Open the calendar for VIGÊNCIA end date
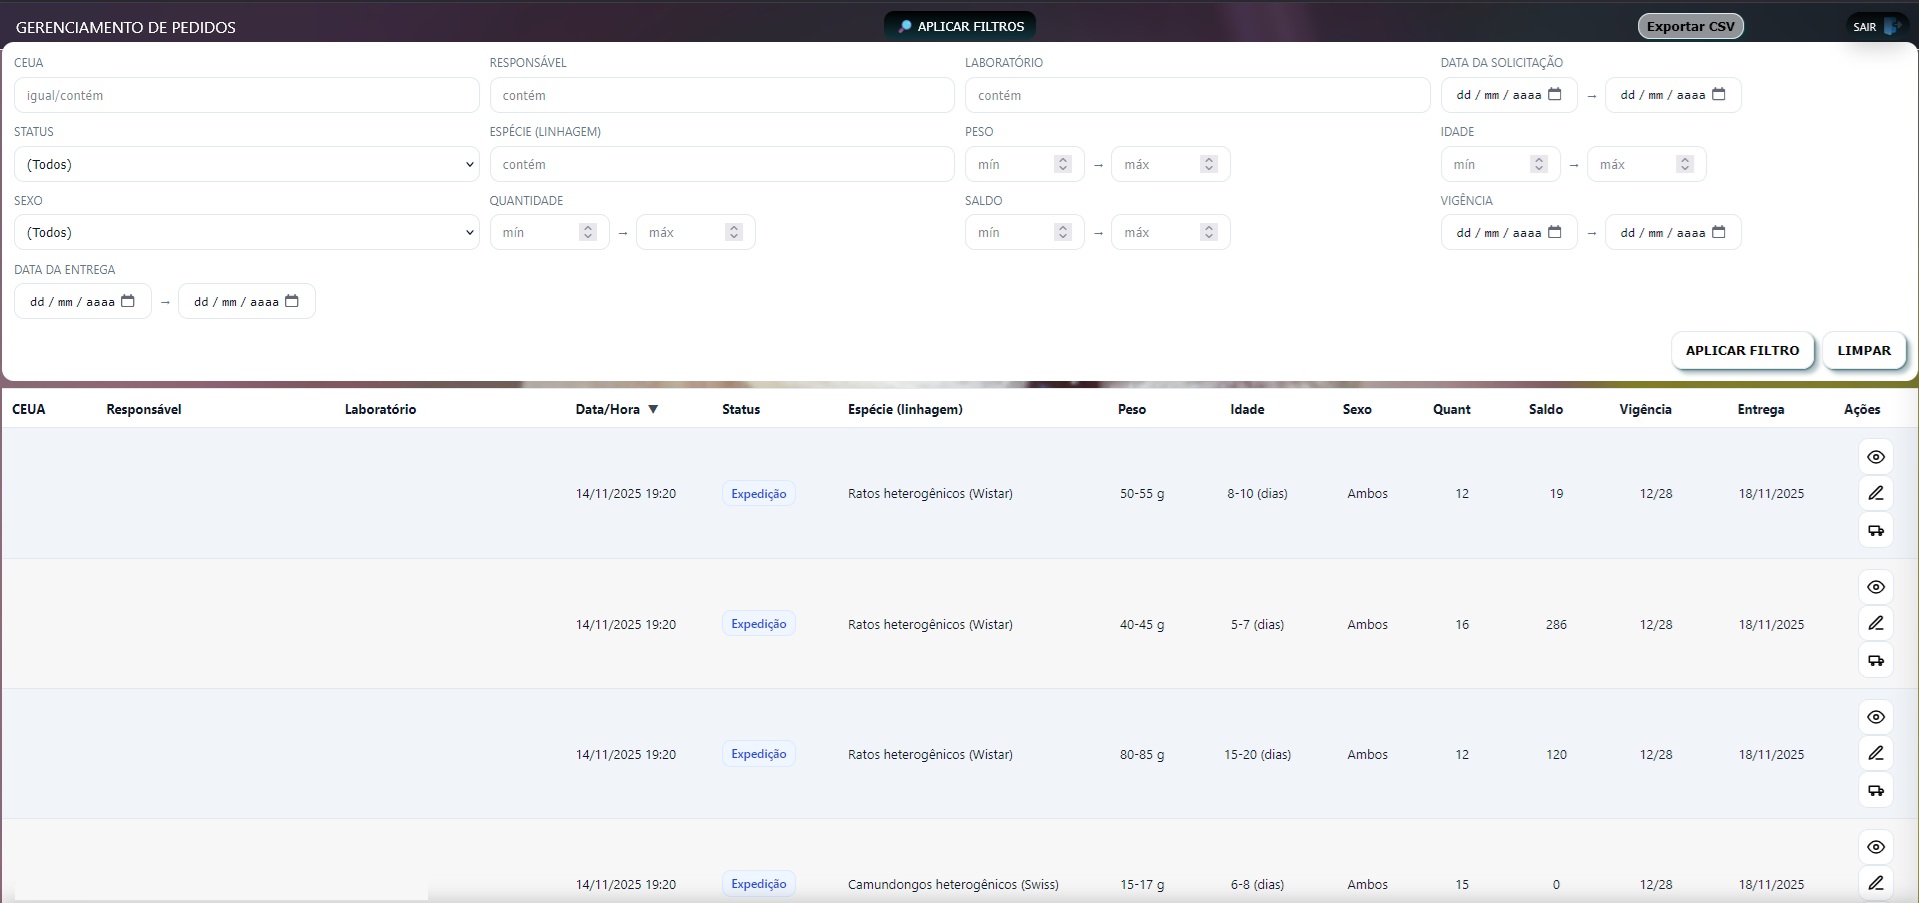1919x903 pixels. pyautogui.click(x=1719, y=231)
